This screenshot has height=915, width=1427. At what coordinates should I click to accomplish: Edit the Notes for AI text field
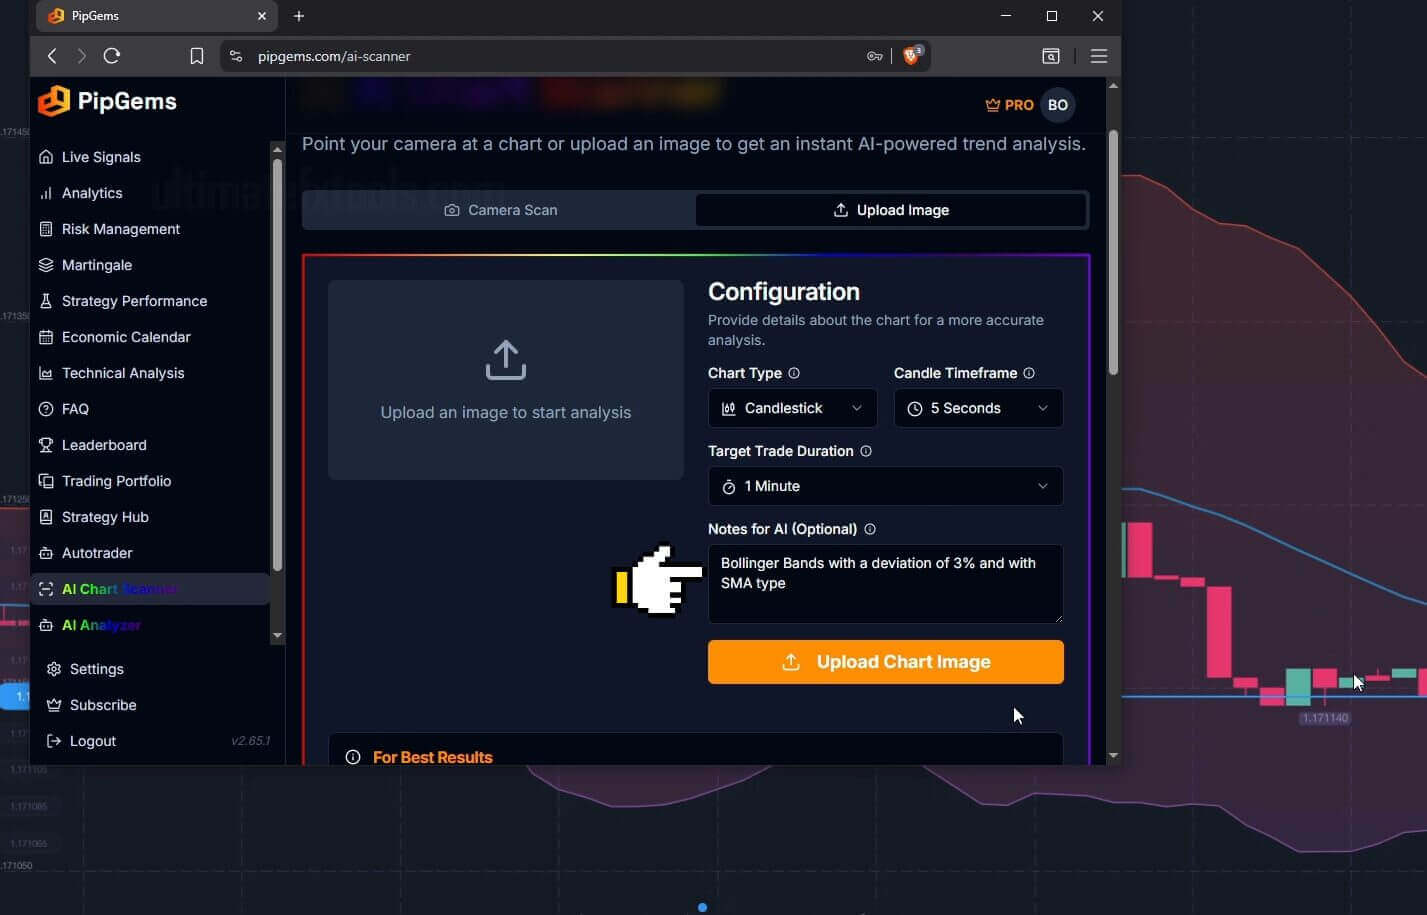(x=884, y=584)
